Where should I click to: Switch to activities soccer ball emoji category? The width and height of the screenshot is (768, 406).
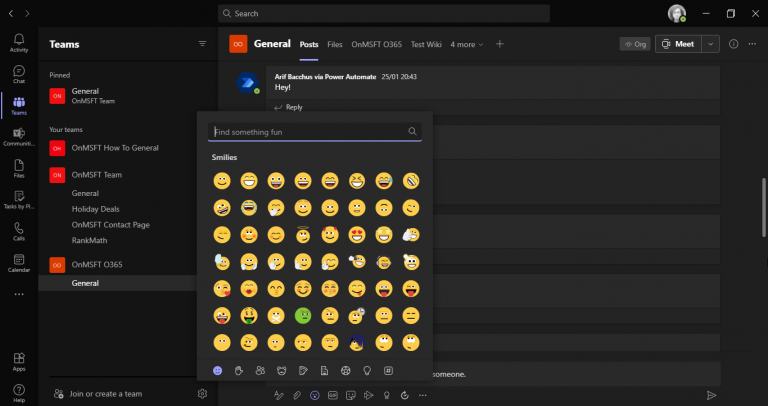coord(346,371)
